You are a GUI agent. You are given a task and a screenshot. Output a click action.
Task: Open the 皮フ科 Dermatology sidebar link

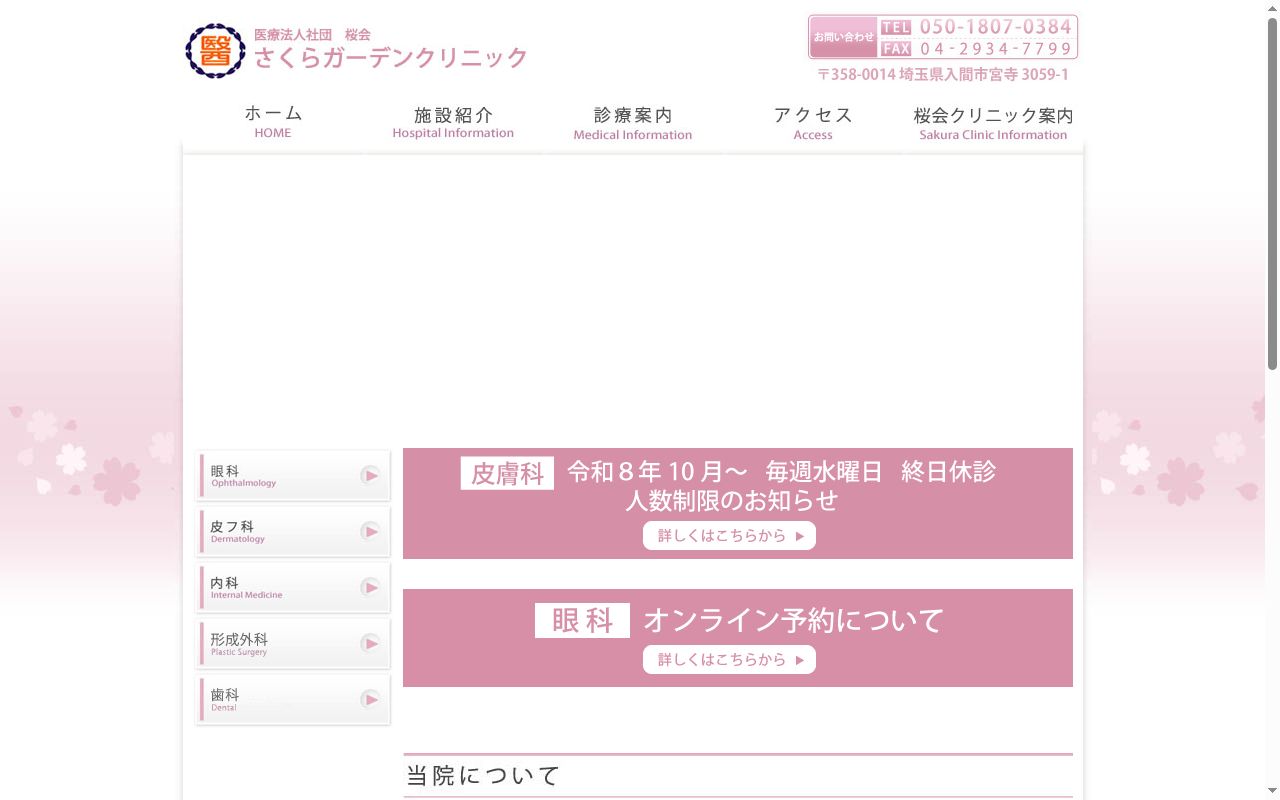click(293, 531)
